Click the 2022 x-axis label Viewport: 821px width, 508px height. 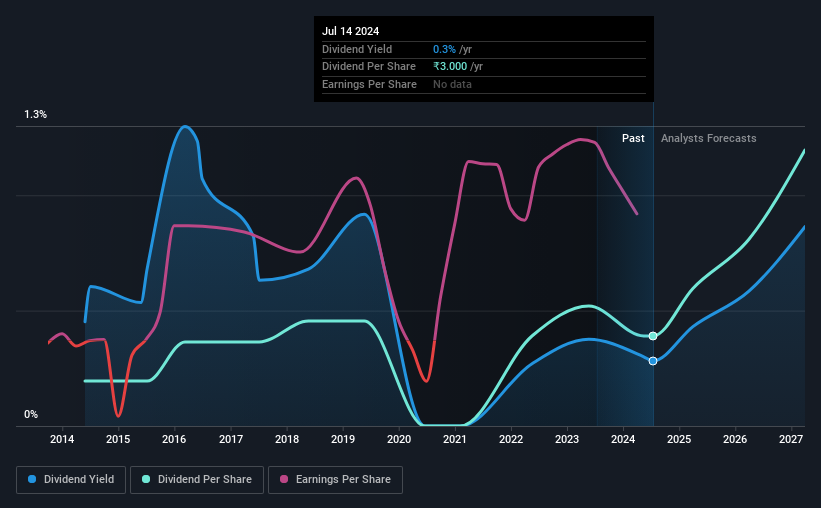pos(511,439)
